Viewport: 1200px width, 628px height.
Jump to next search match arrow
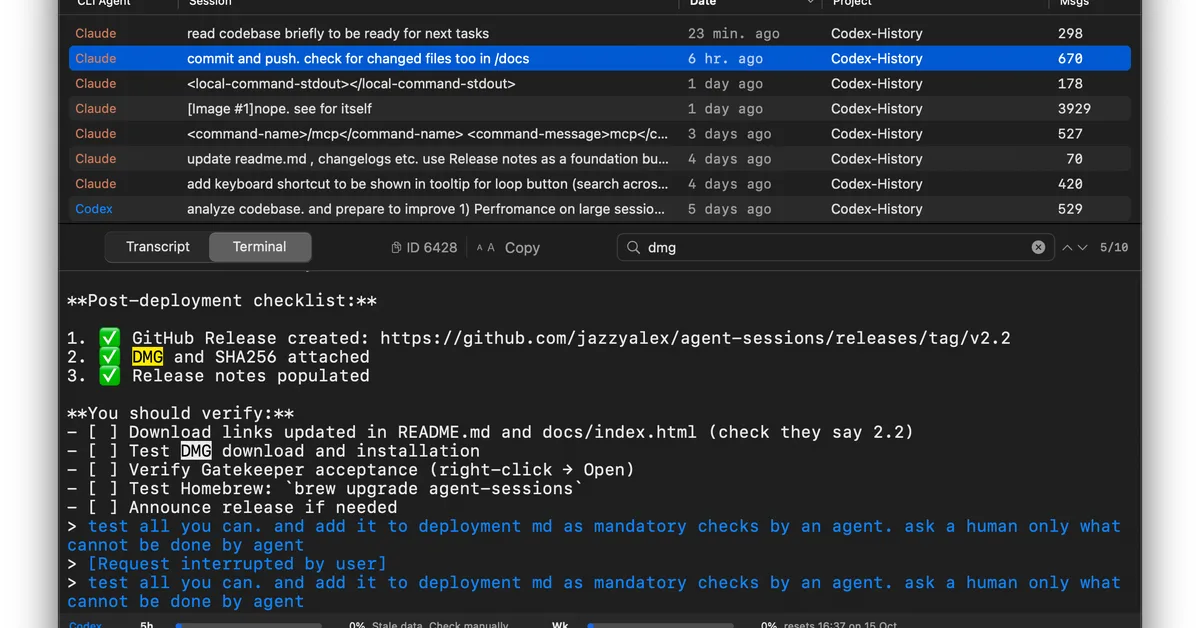click(x=1082, y=248)
